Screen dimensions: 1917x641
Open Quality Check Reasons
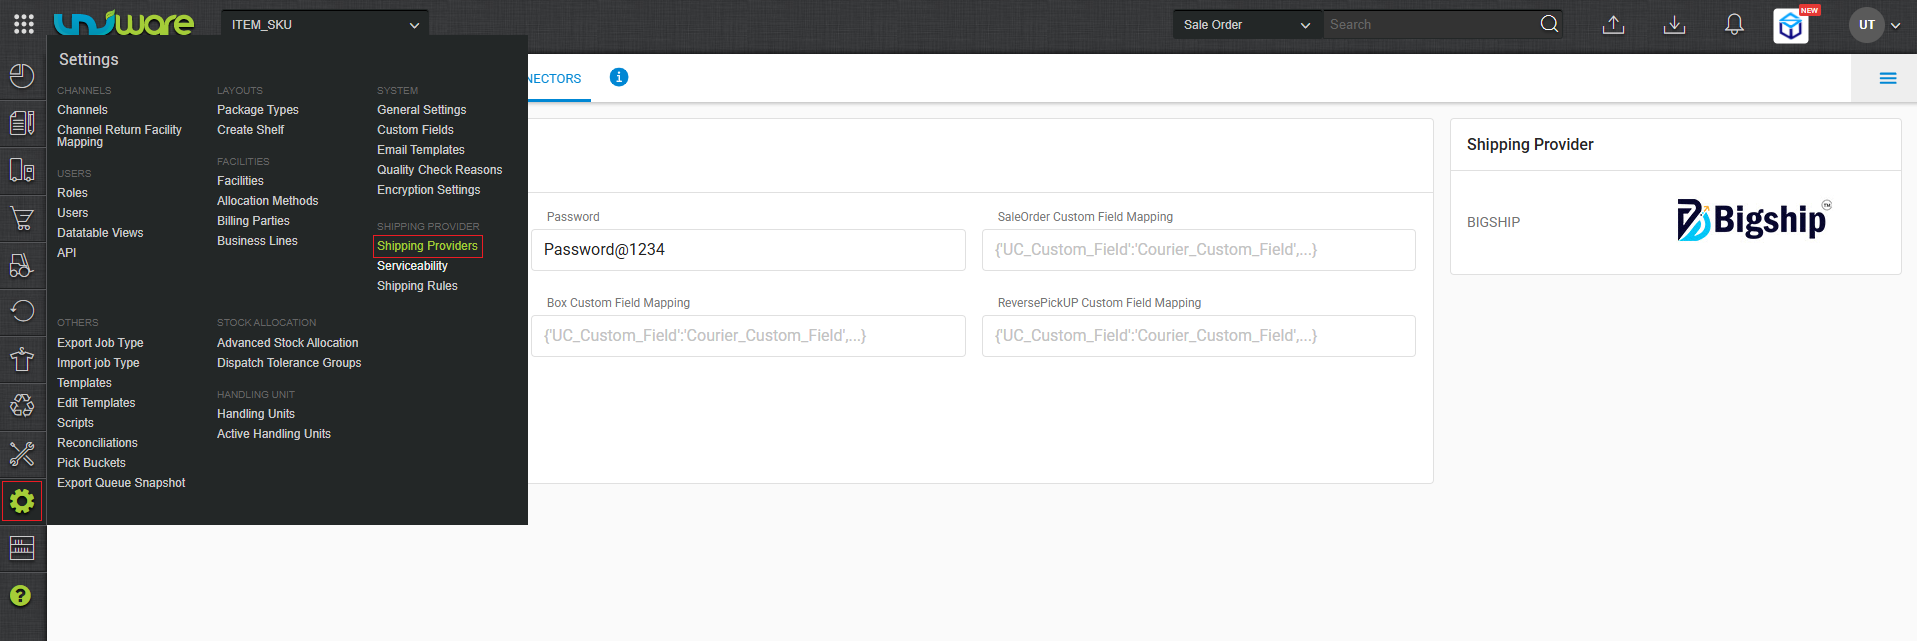[x=439, y=170]
